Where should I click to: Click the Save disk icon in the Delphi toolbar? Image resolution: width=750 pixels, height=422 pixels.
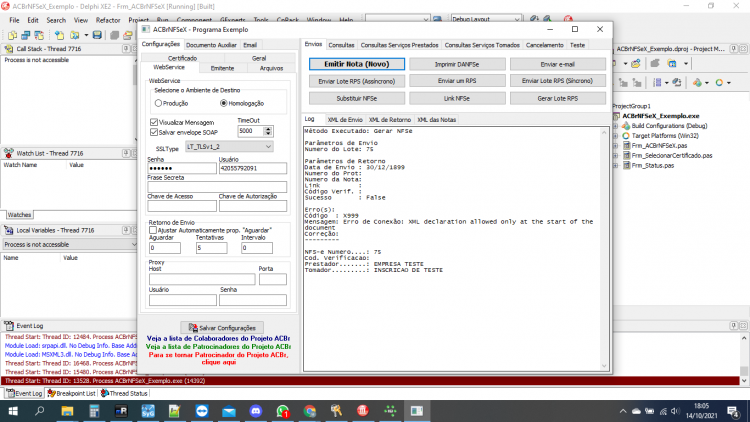pyautogui.click(x=97, y=35)
